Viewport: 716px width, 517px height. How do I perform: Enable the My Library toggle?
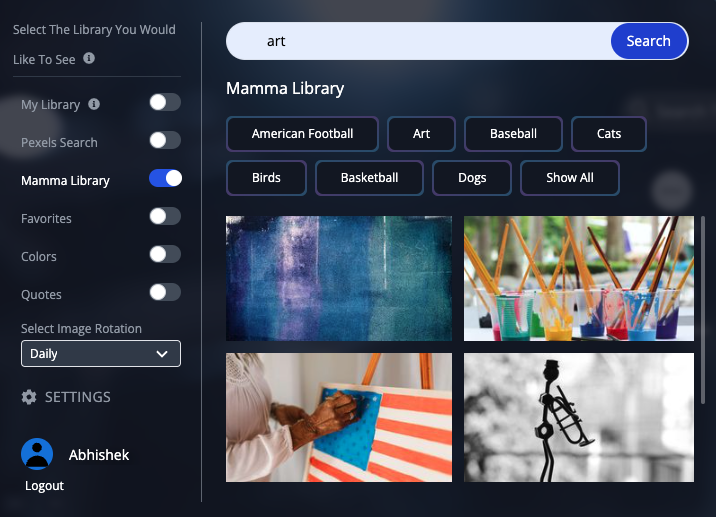[x=165, y=102]
